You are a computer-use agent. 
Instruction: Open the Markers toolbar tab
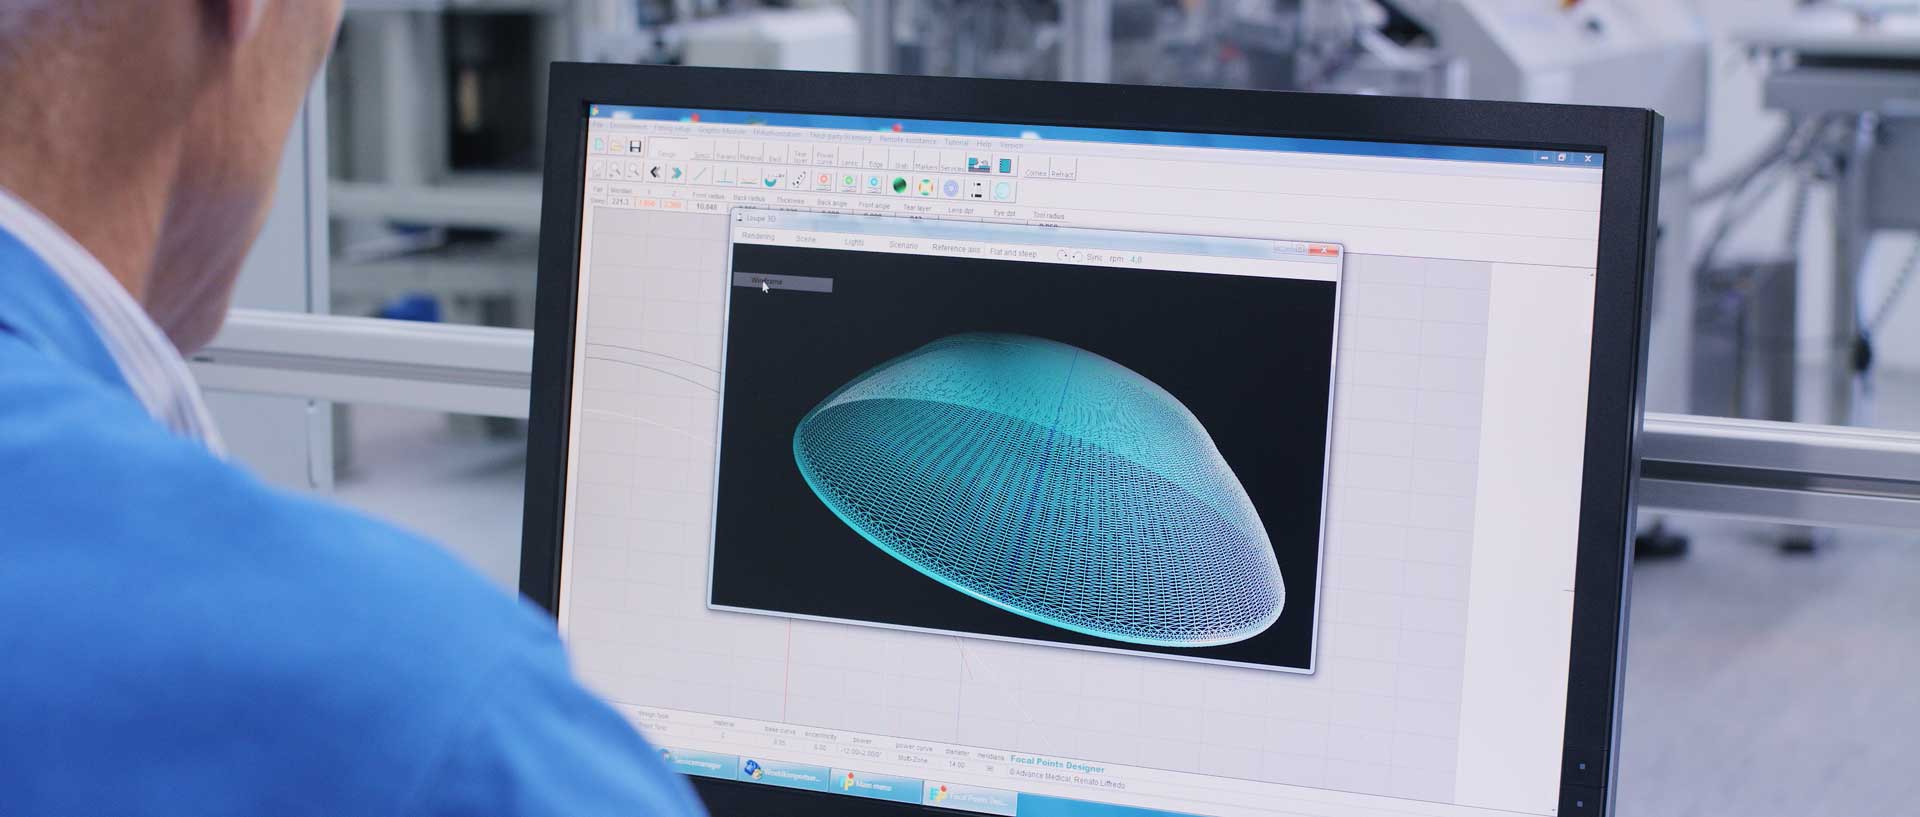point(926,166)
